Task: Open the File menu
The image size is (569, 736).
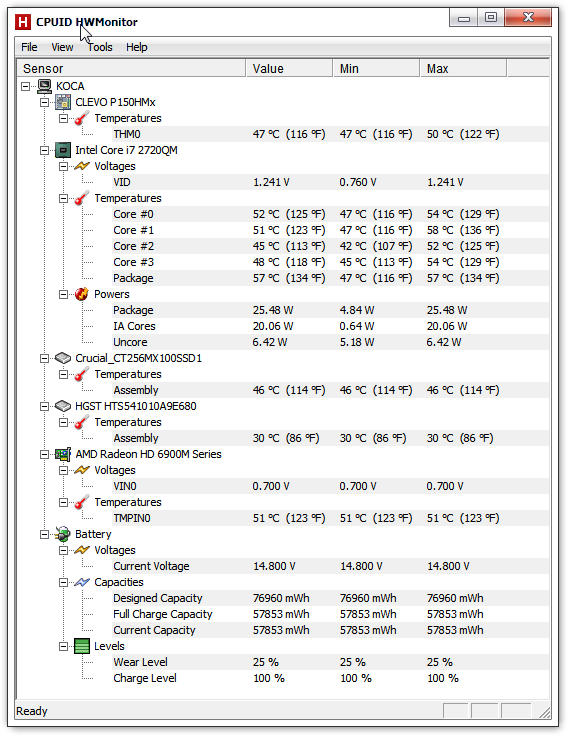Action: coord(29,47)
